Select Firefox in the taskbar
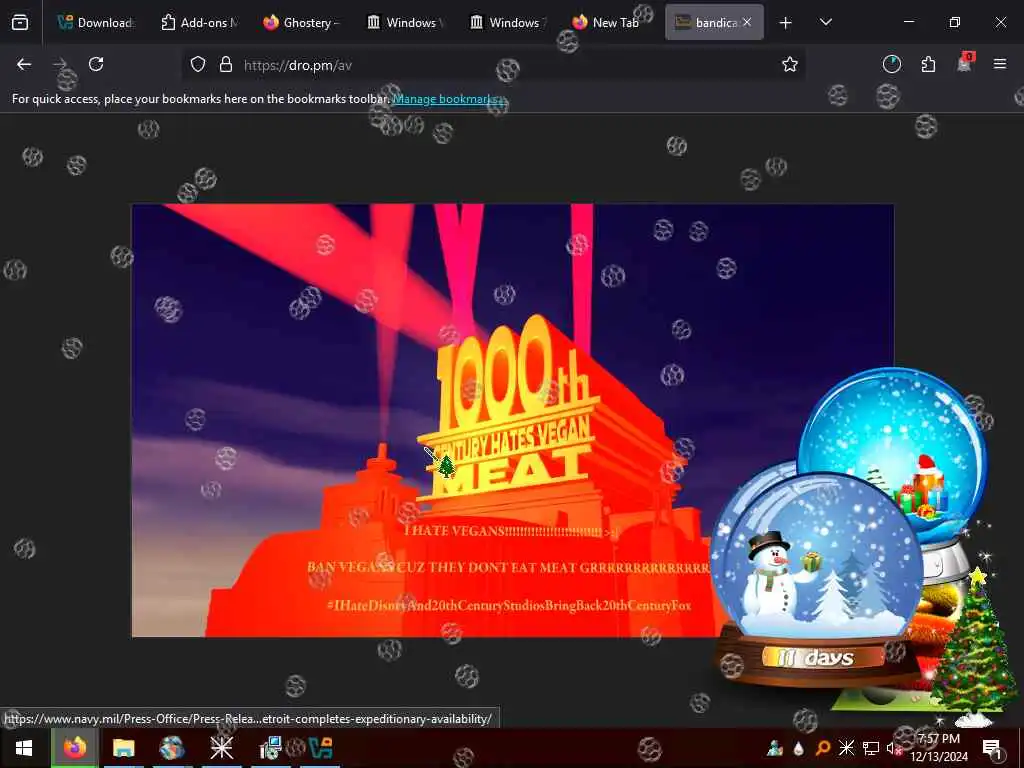Screen dimensions: 1024x768 tap(74, 748)
